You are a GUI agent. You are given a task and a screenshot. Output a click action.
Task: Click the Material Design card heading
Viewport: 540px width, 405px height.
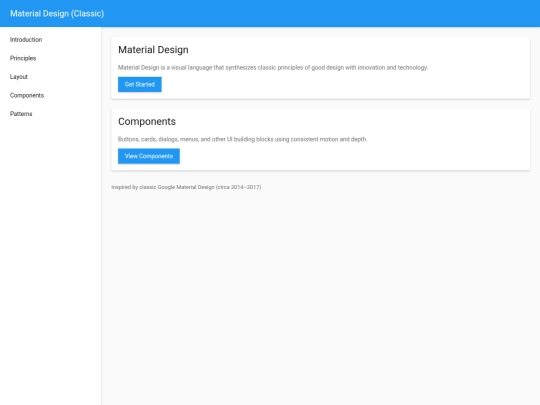tap(153, 50)
